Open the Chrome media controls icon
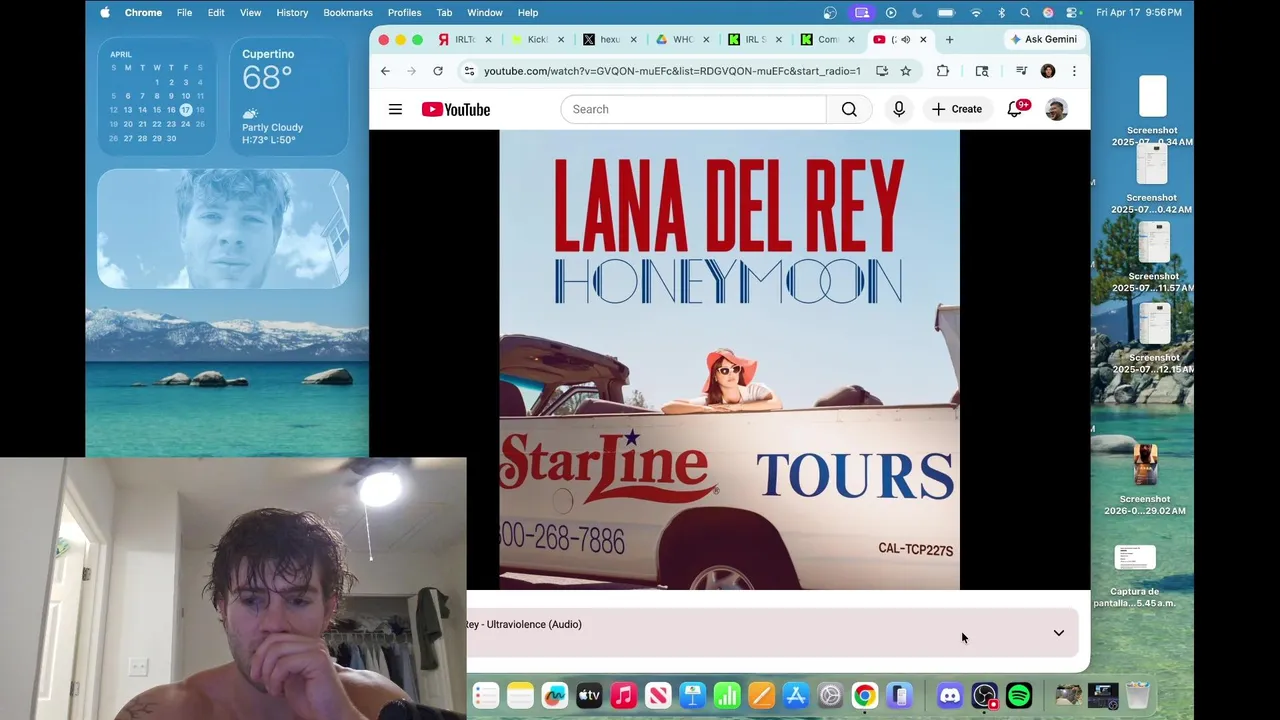1280x720 pixels. click(x=1021, y=71)
